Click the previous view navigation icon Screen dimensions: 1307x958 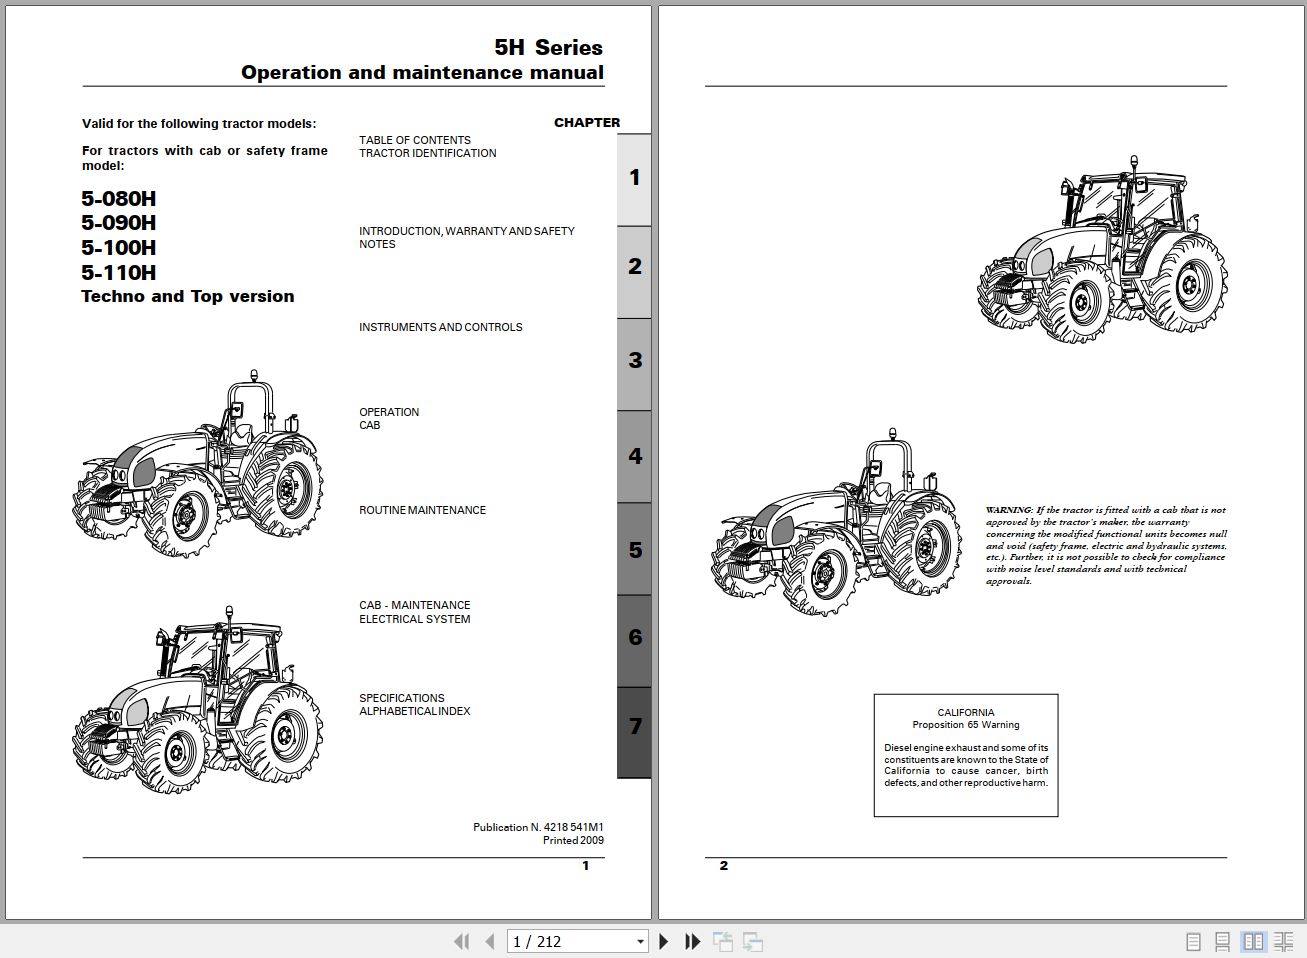click(x=723, y=941)
